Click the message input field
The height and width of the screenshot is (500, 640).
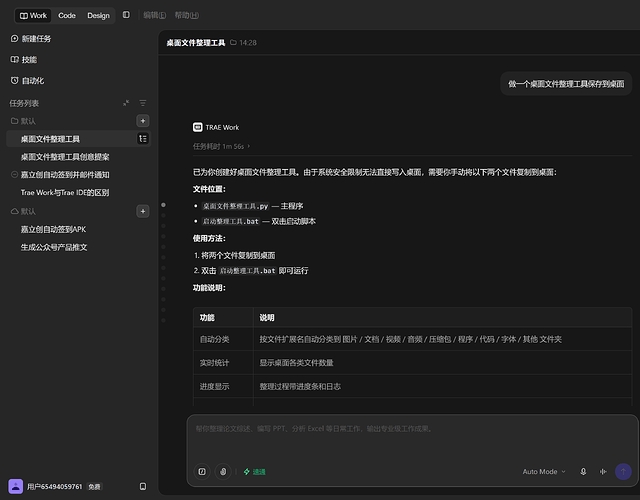pos(412,439)
